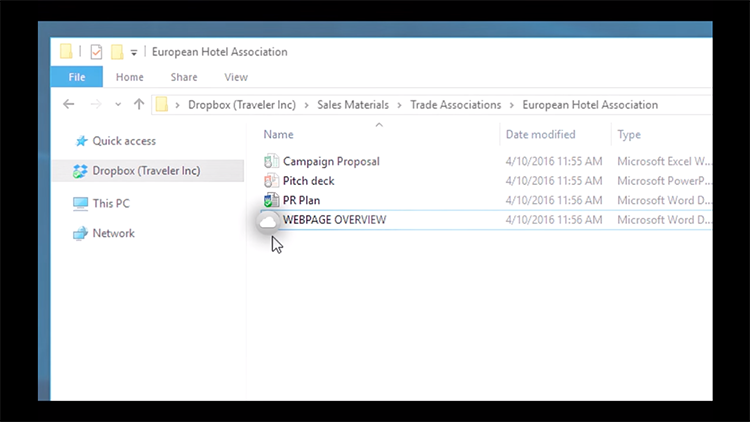This screenshot has width=750, height=422.
Task: Open the Share ribbon tab
Action: pos(183,77)
